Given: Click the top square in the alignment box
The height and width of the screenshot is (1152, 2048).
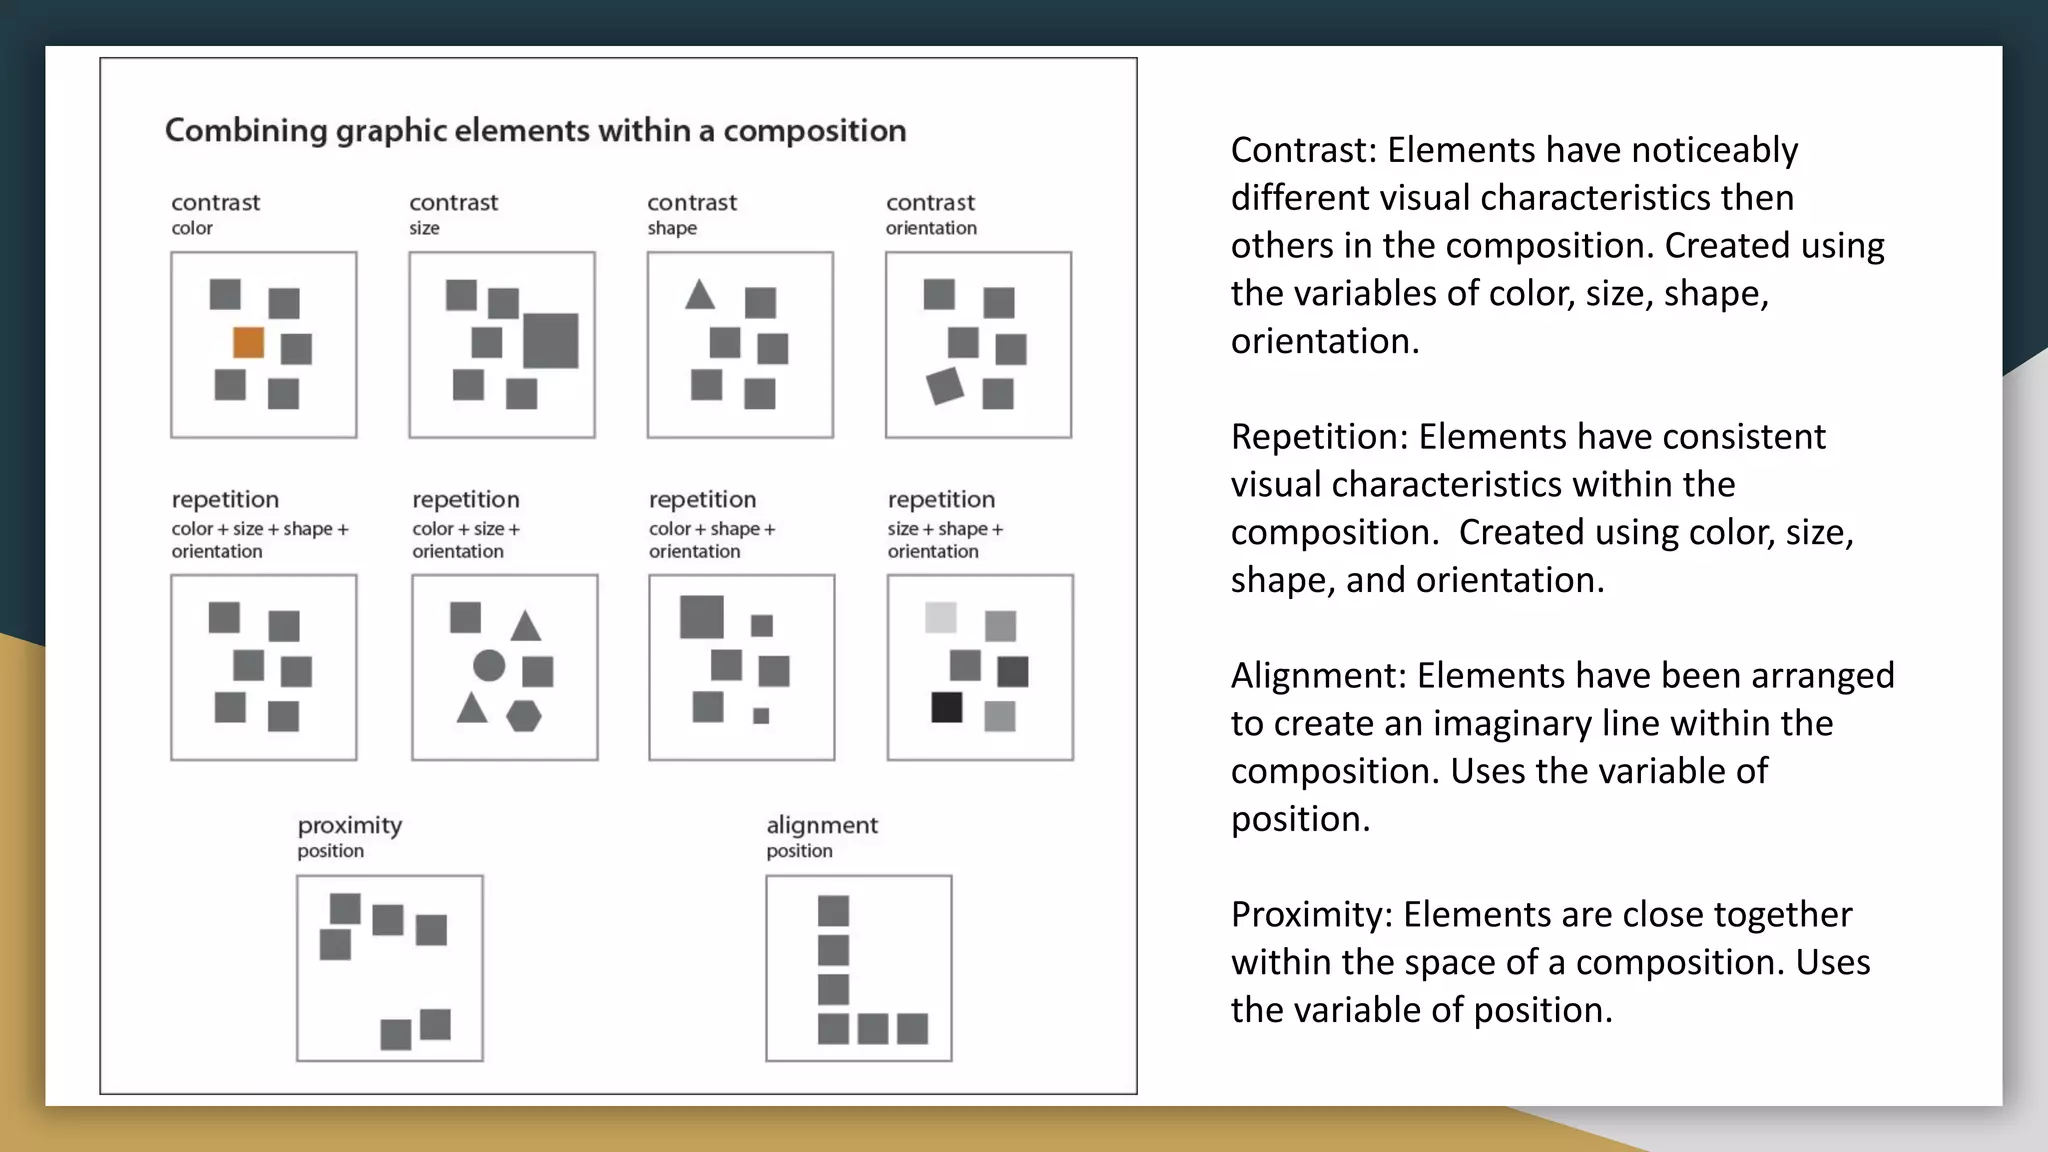Looking at the screenshot, I should pyautogui.click(x=833, y=911).
